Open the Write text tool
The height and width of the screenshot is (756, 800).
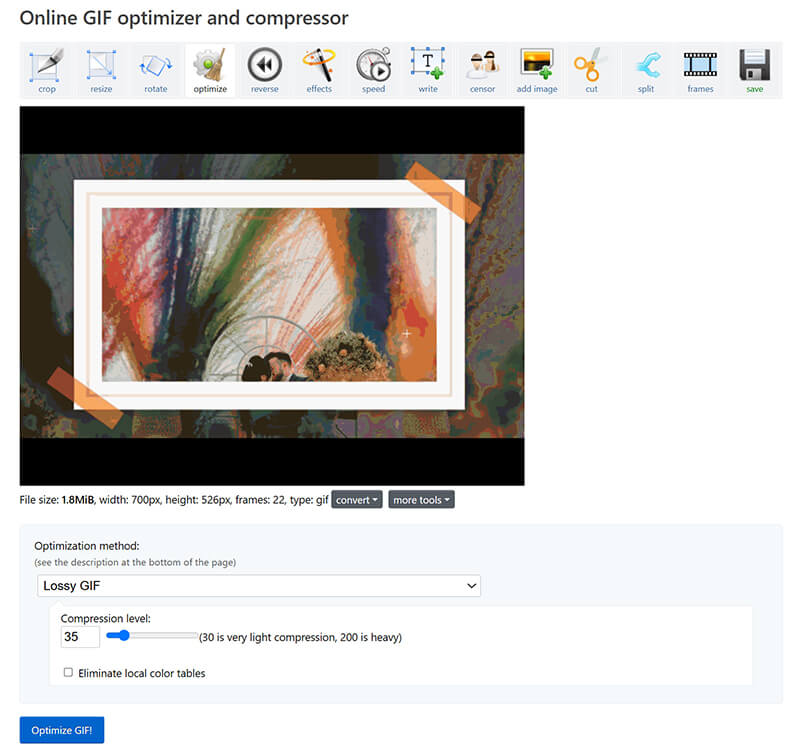click(428, 68)
